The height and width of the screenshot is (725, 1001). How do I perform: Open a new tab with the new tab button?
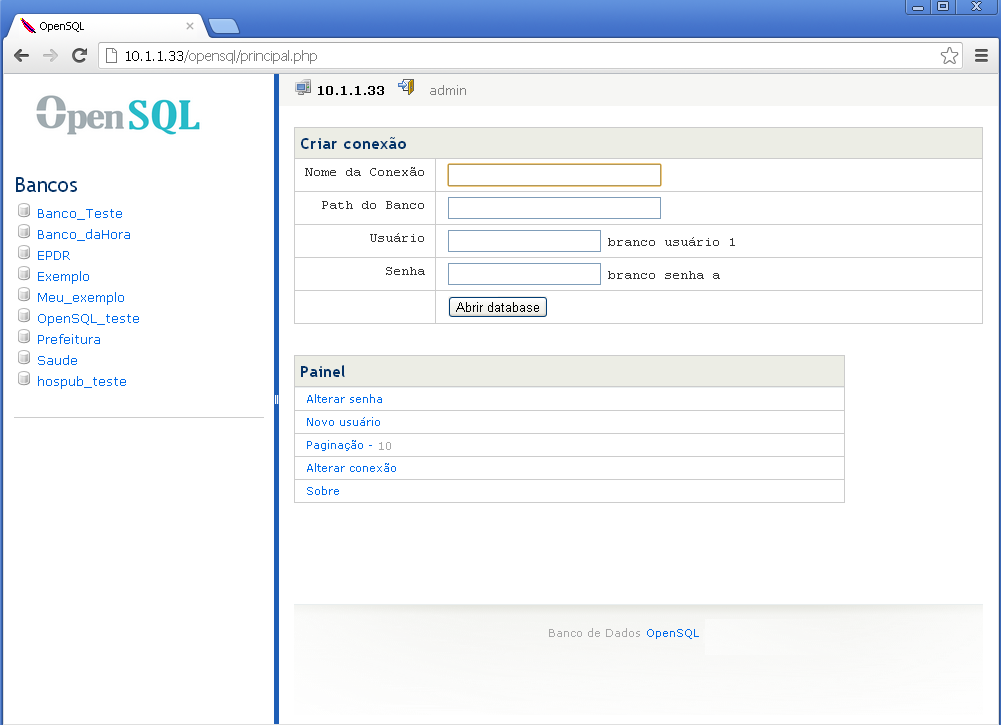(x=224, y=26)
